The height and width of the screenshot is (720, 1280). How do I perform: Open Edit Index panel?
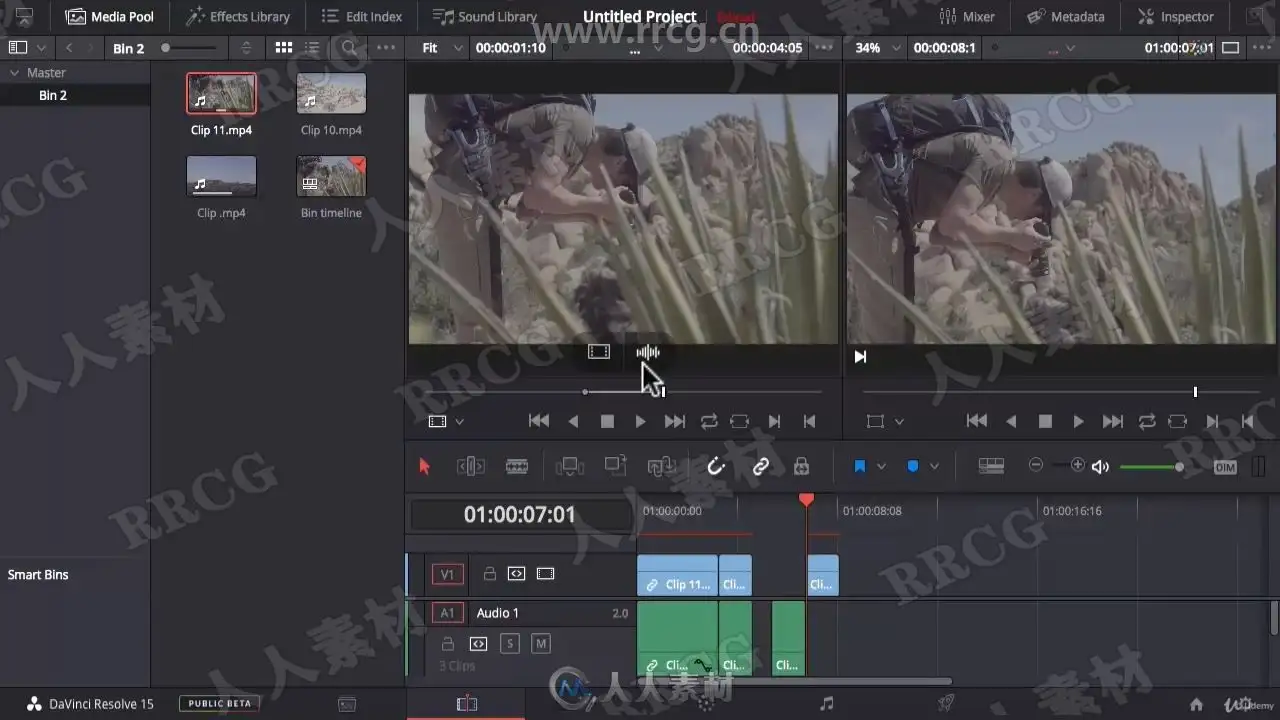coord(362,16)
